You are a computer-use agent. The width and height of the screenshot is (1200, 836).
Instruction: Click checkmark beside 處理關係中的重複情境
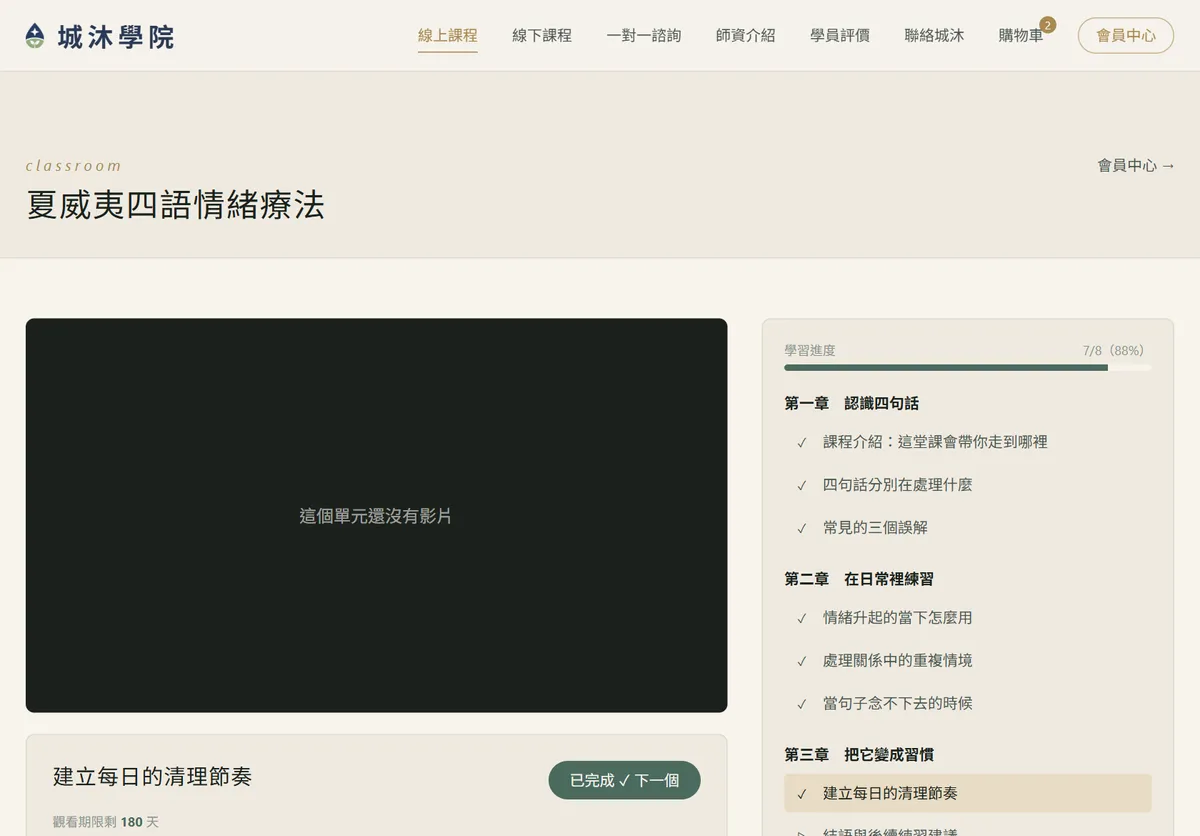click(x=802, y=661)
